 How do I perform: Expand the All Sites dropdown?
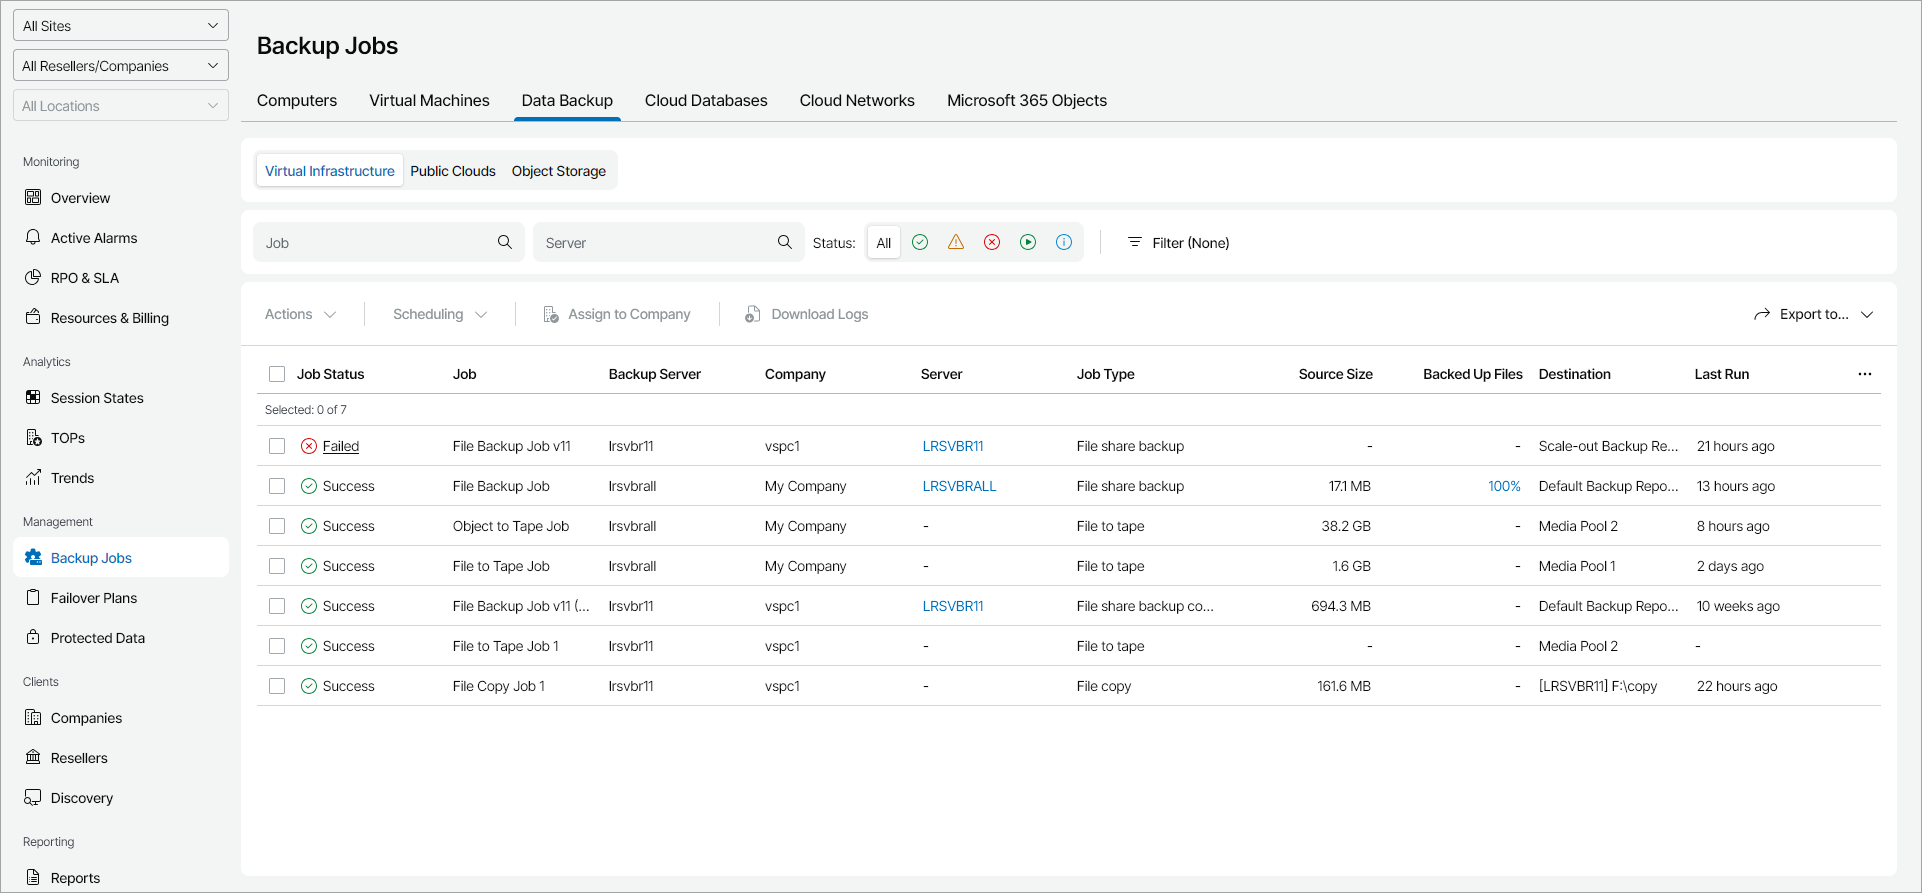click(x=121, y=26)
